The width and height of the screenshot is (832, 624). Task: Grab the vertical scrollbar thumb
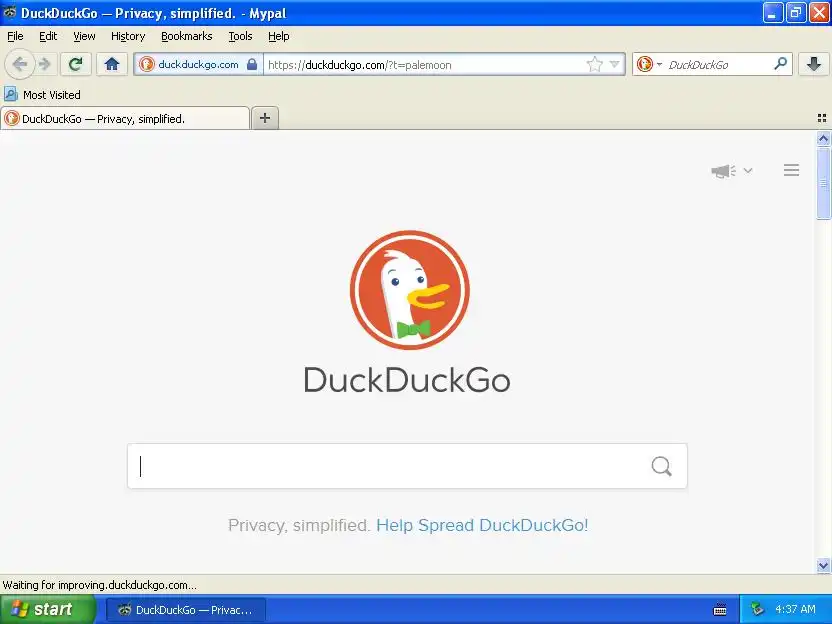824,183
